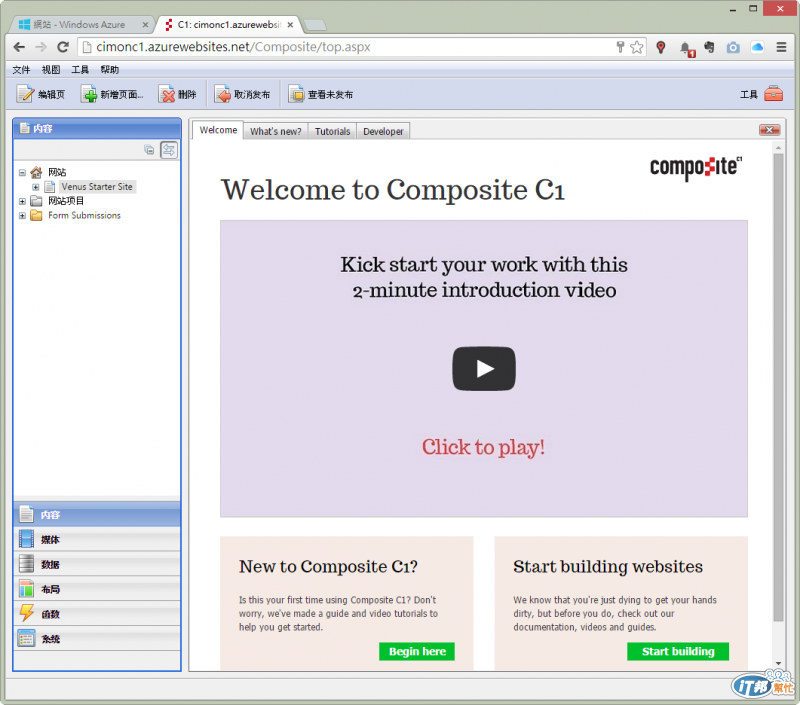Open the View menu
The image size is (800, 705).
coord(51,70)
